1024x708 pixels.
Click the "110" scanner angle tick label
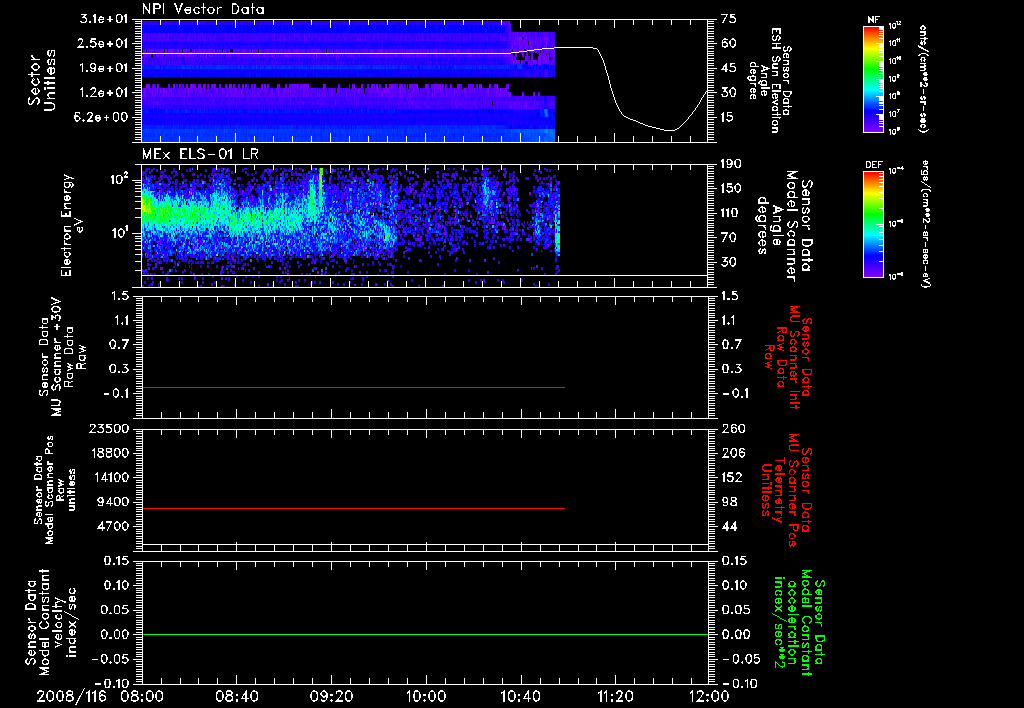pyautogui.click(x=731, y=213)
